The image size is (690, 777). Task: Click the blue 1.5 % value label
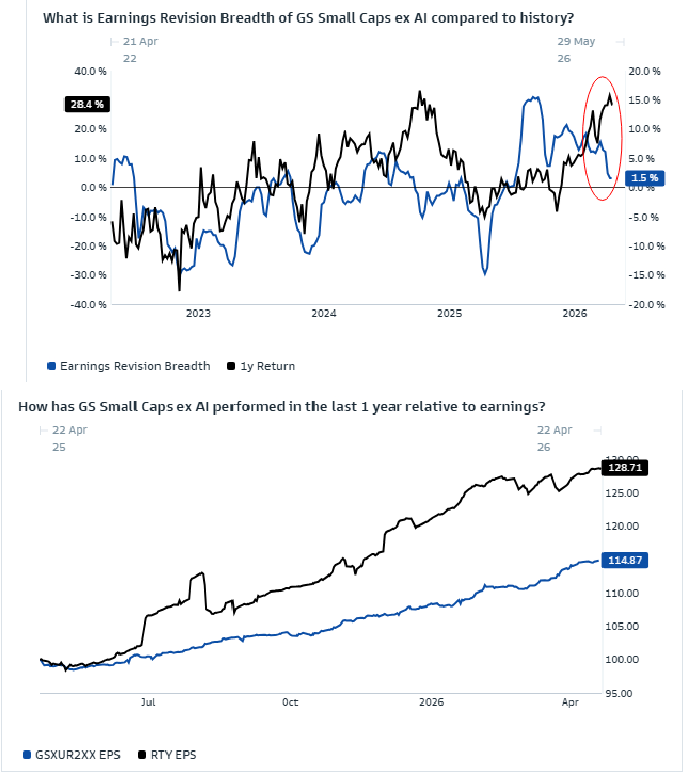(642, 178)
